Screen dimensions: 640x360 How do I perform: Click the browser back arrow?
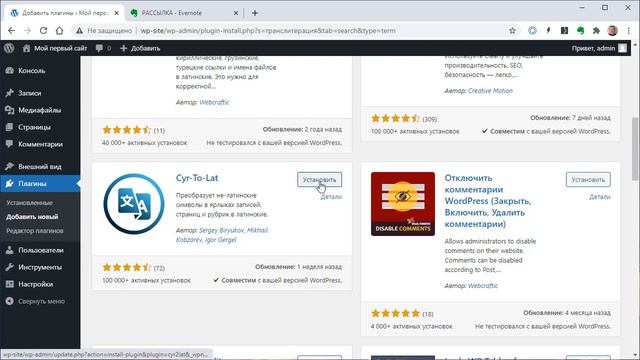(11, 31)
